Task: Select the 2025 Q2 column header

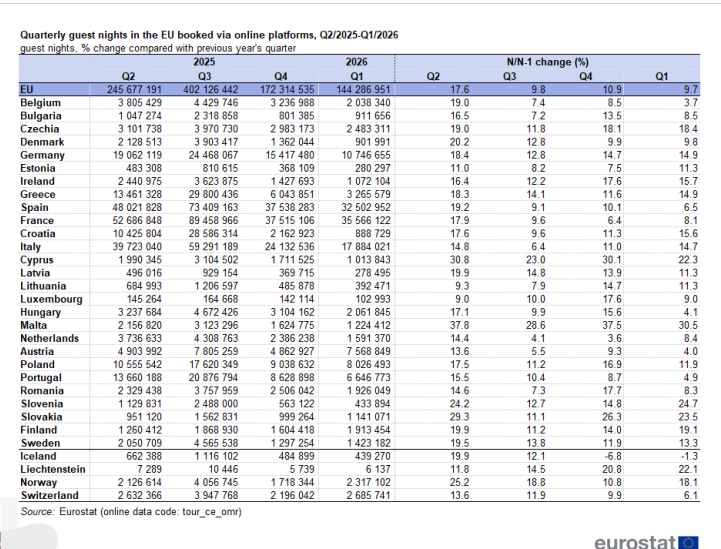Action: click(x=128, y=76)
